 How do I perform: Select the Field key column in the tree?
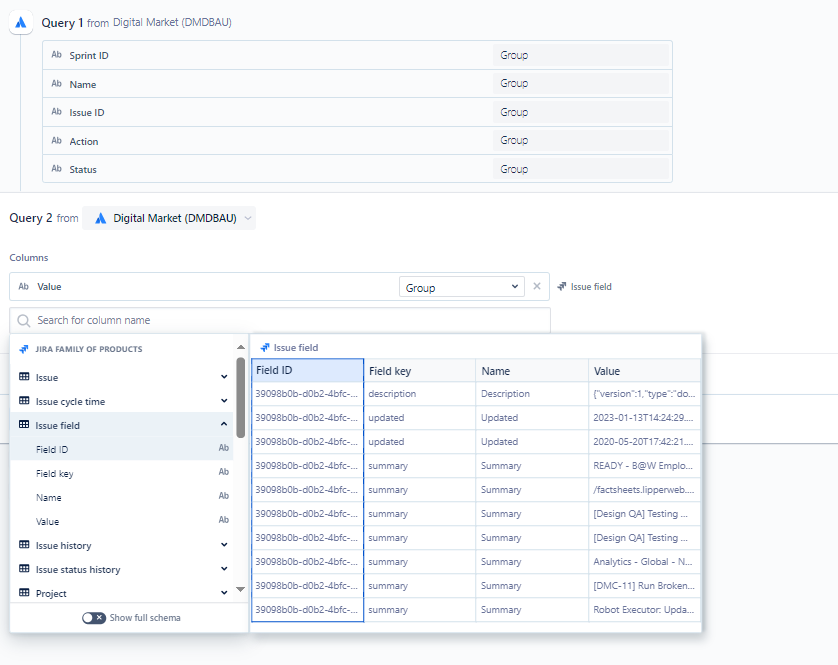tap(122, 473)
